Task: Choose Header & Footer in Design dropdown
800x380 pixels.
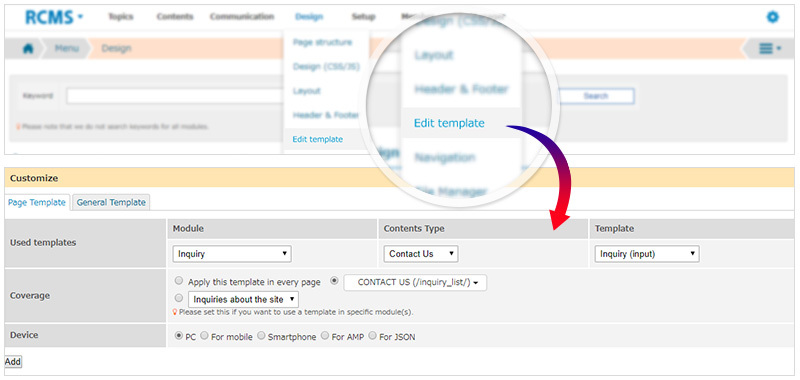Action: coord(326,115)
